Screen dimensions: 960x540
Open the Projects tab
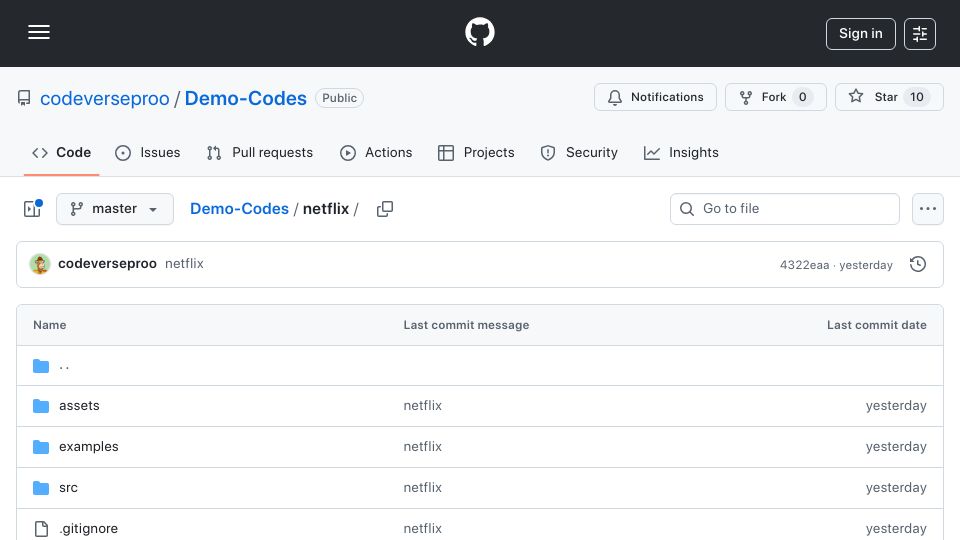point(476,152)
